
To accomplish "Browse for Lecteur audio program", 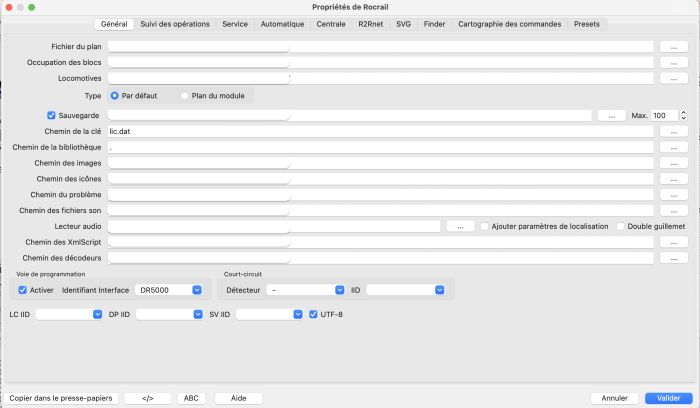I will (459, 226).
